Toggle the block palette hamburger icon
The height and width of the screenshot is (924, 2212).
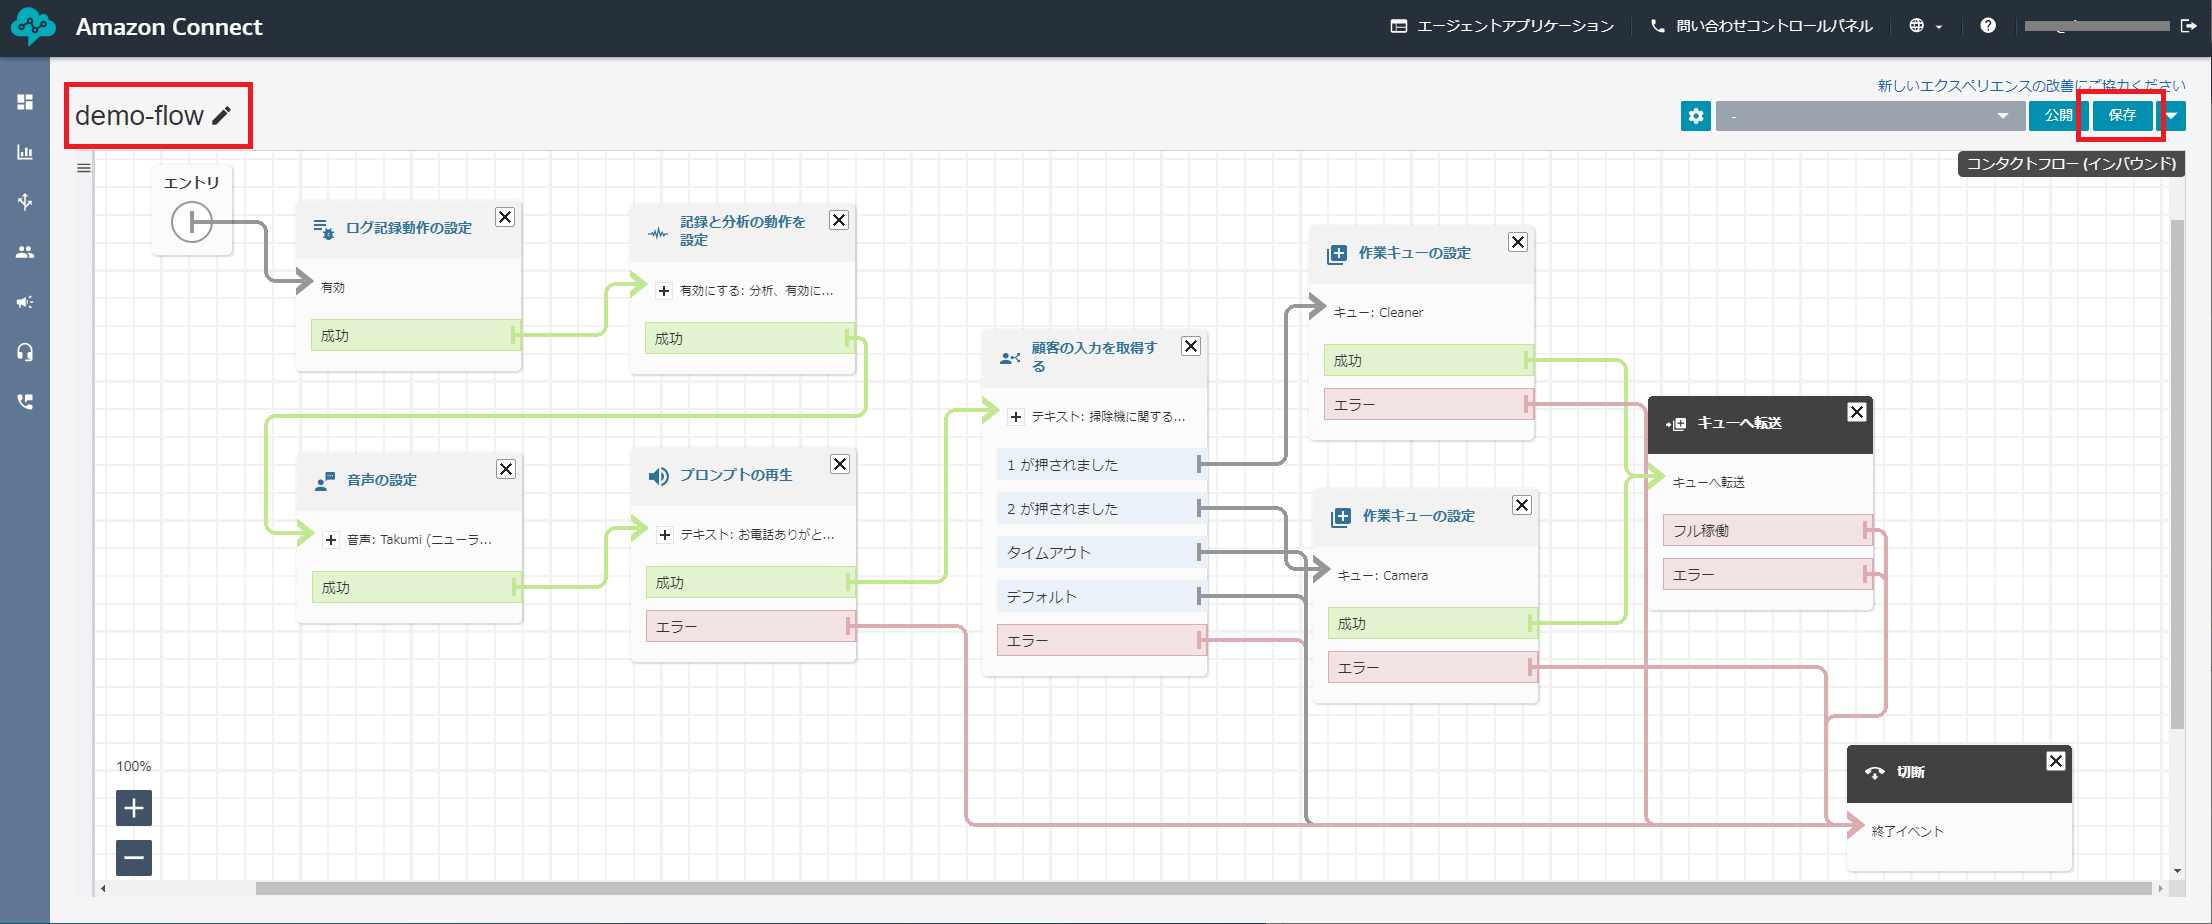[x=84, y=168]
